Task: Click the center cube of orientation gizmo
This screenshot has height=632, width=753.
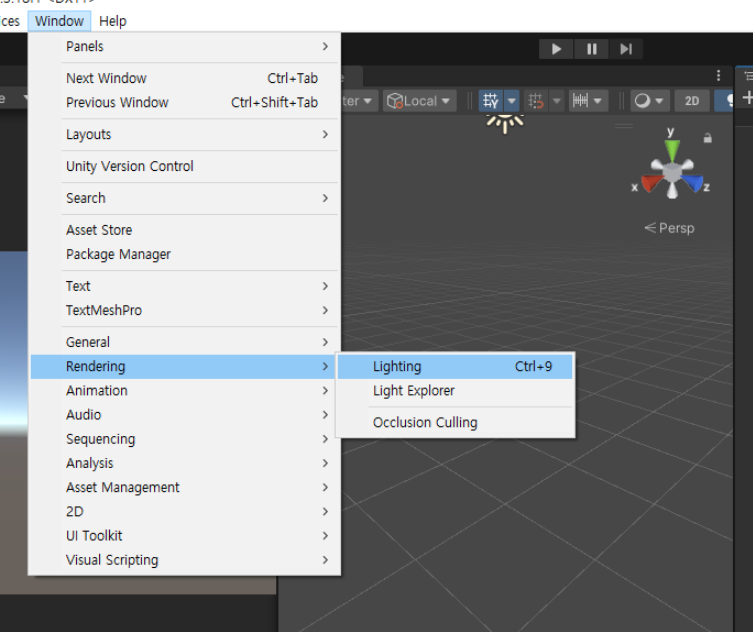Action: point(672,171)
